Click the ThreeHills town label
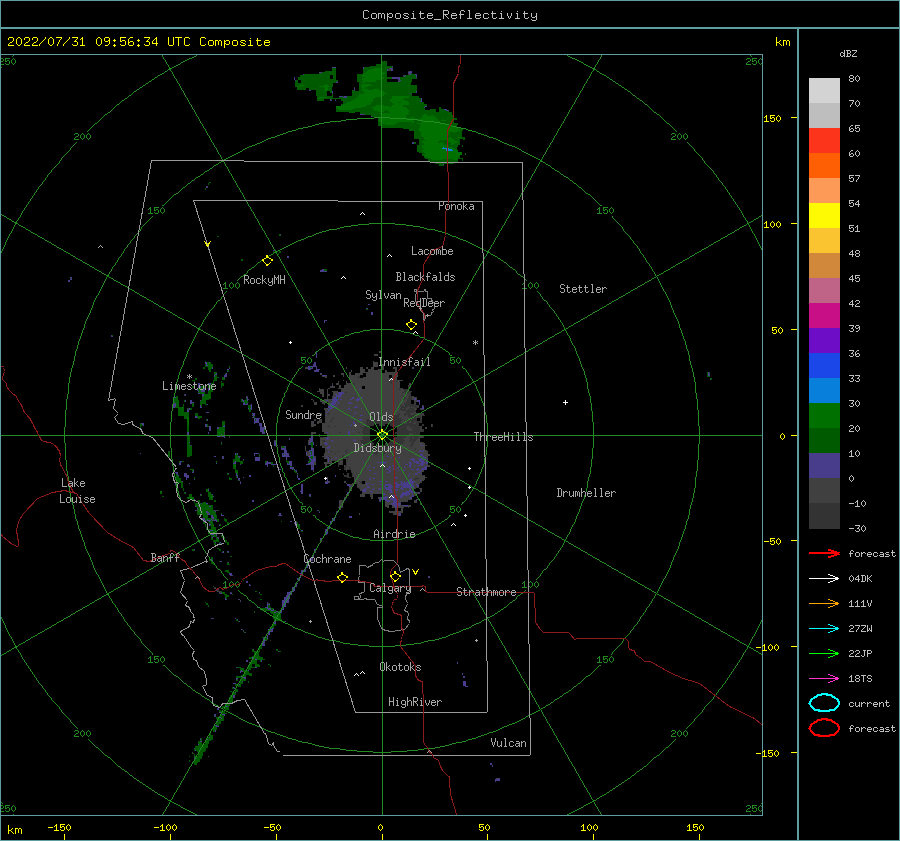The image size is (900, 841). [x=503, y=437]
